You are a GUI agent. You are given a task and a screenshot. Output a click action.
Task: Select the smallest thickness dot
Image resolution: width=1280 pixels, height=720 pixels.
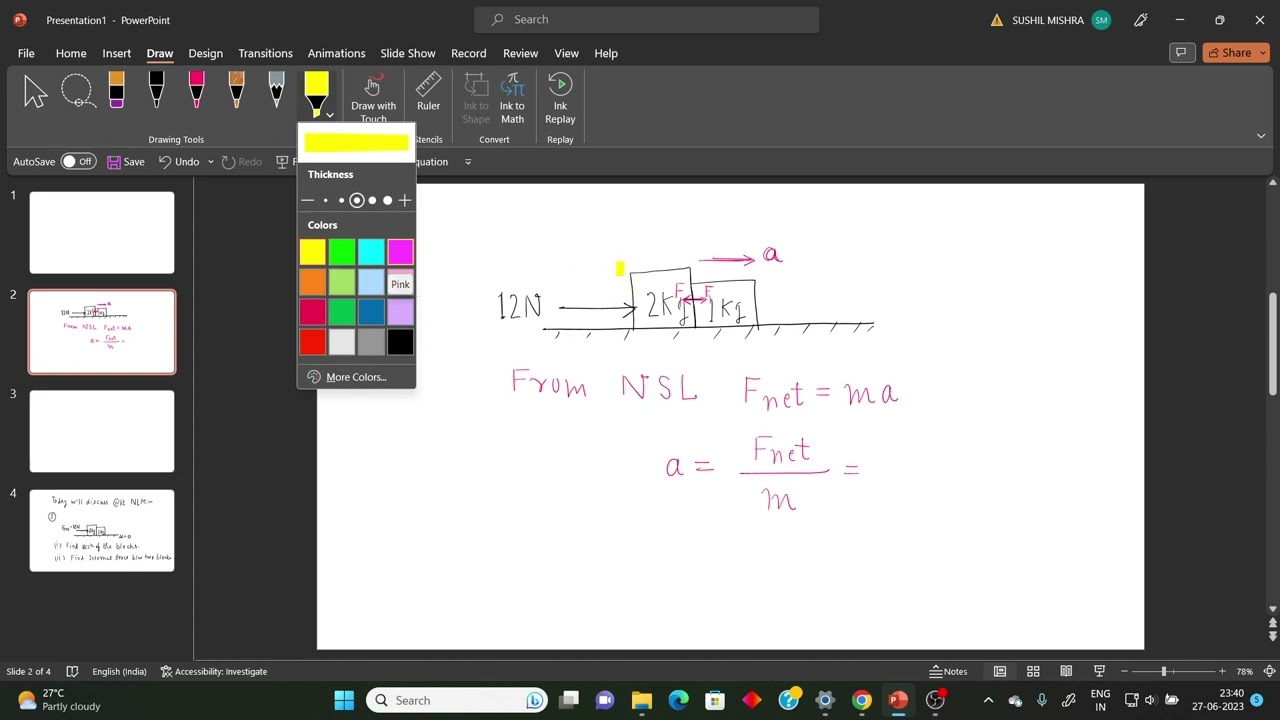325,201
